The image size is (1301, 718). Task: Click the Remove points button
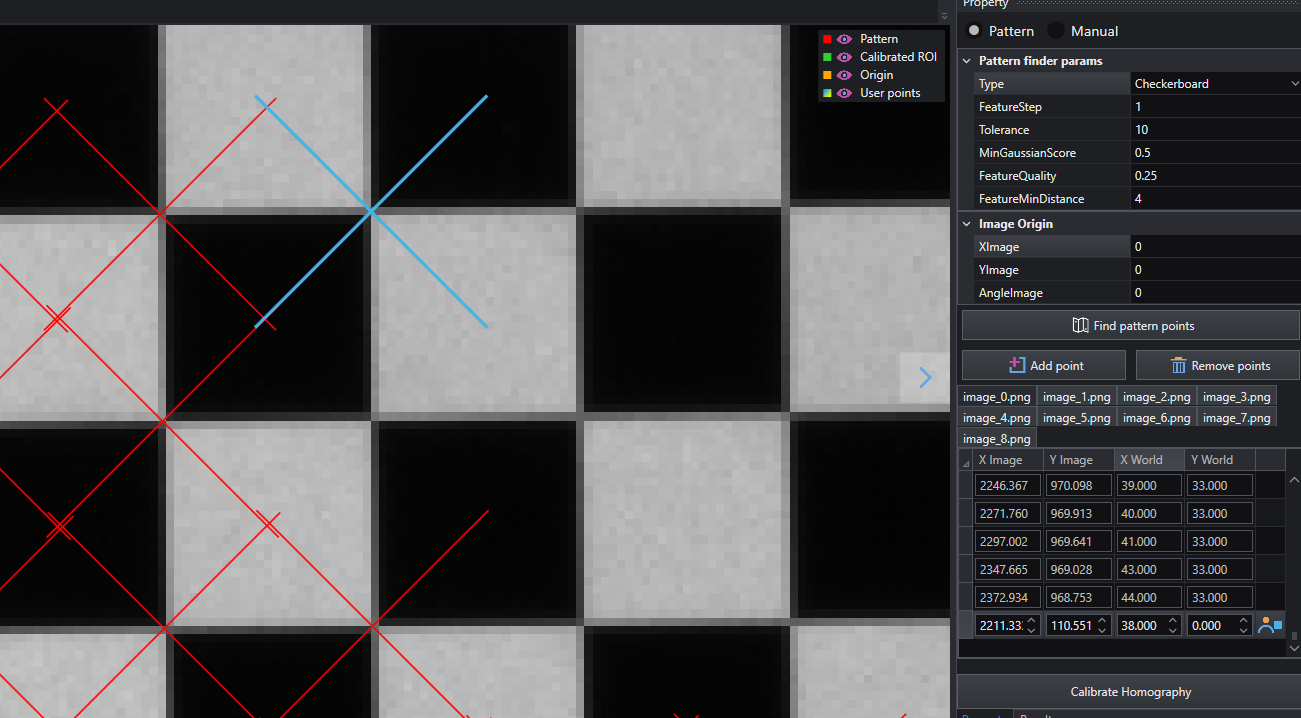1218,365
